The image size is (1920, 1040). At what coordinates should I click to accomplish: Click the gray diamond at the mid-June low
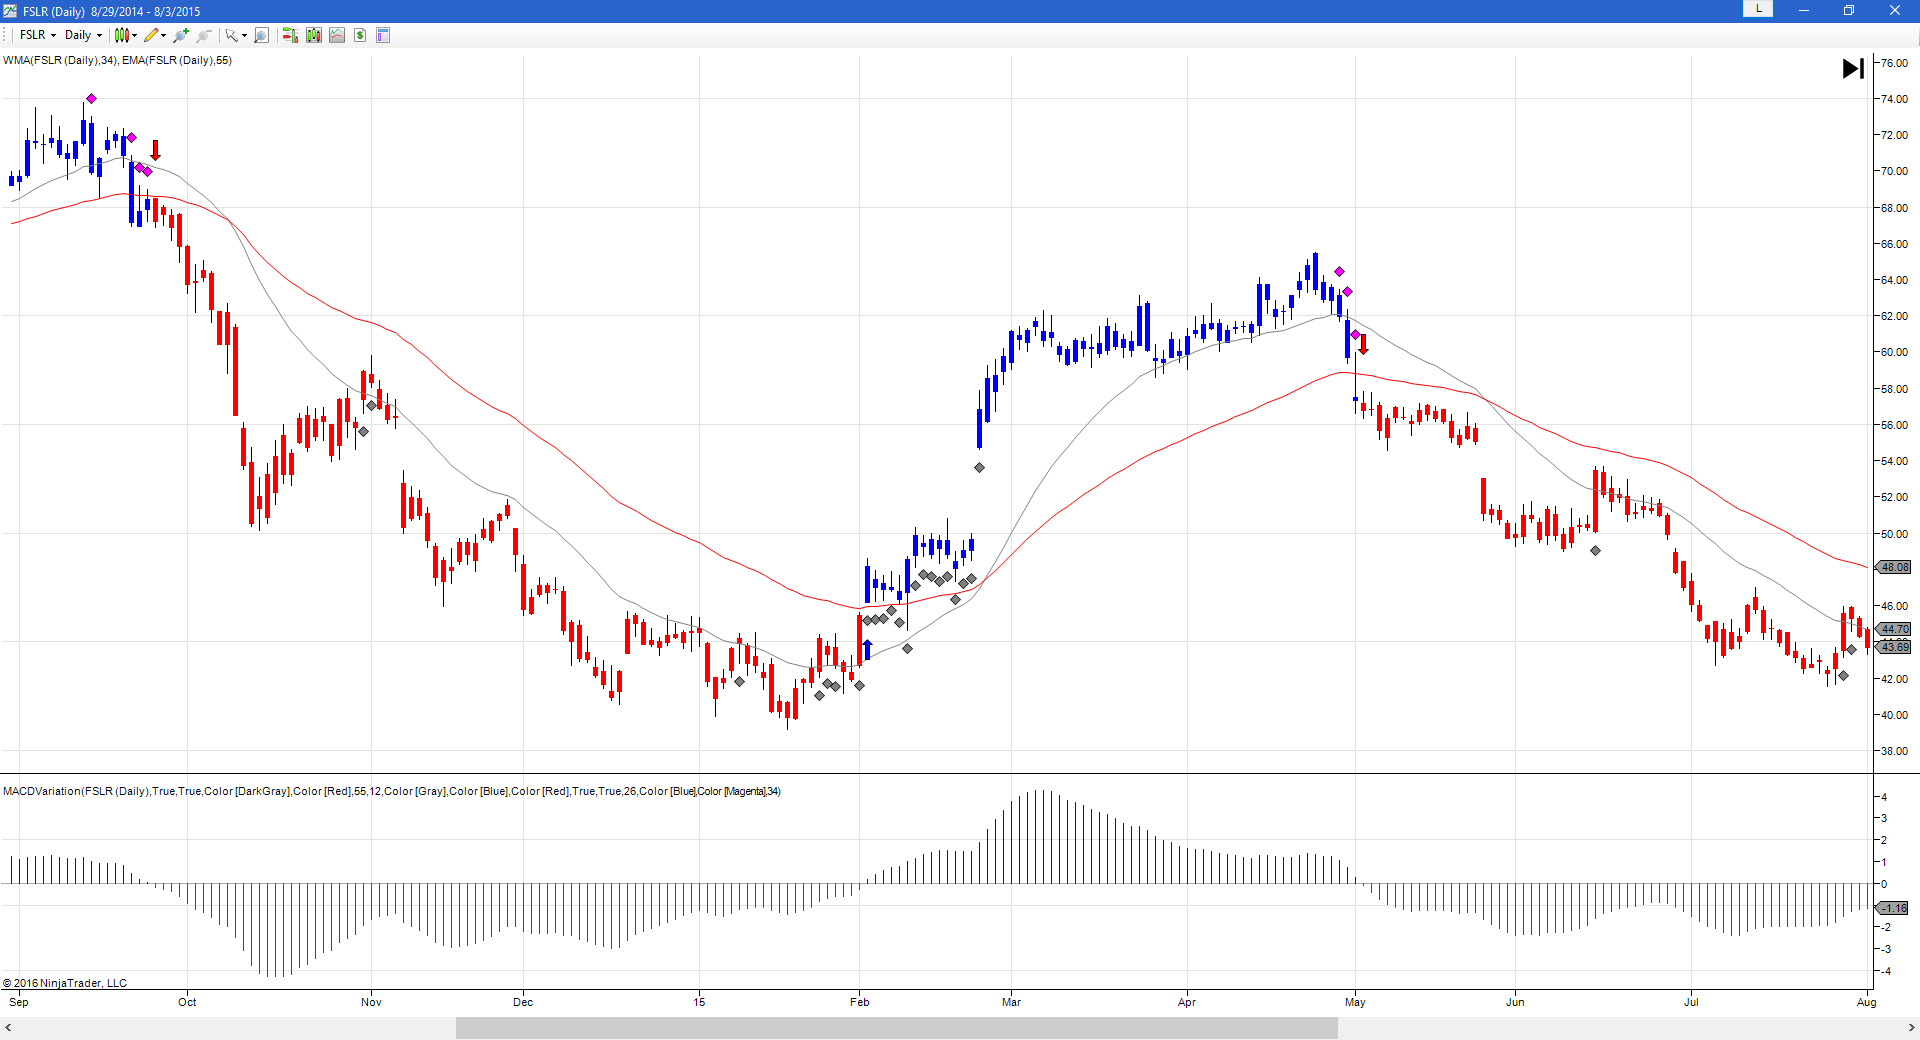1595,550
